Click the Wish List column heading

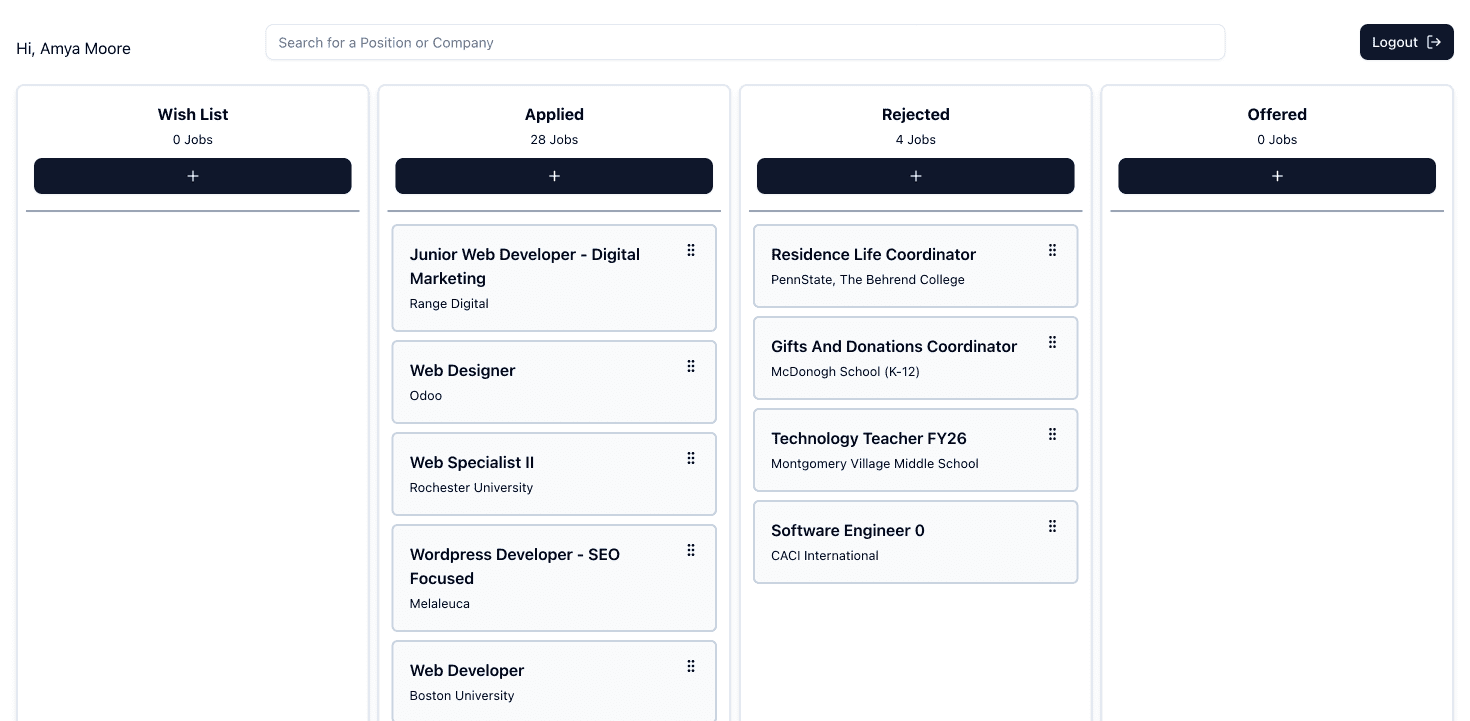pyautogui.click(x=193, y=114)
